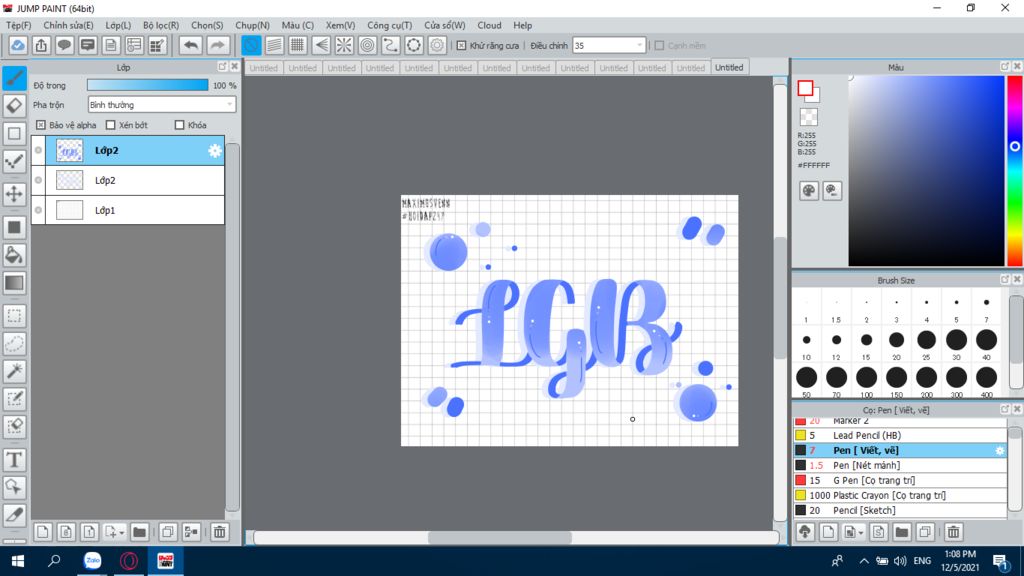
Task: Toggle Cạnh mềm checkbox
Action: tap(660, 46)
